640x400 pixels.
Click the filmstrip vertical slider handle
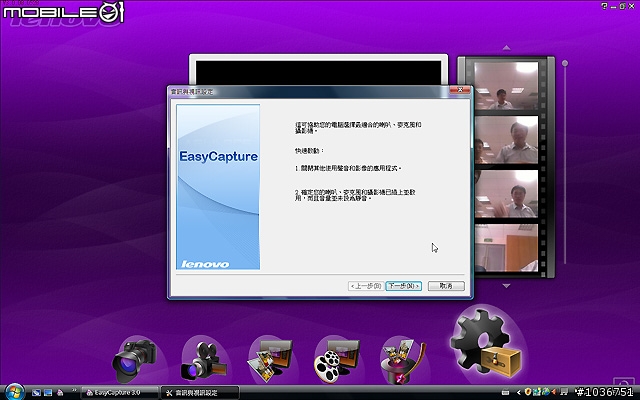[x=565, y=63]
